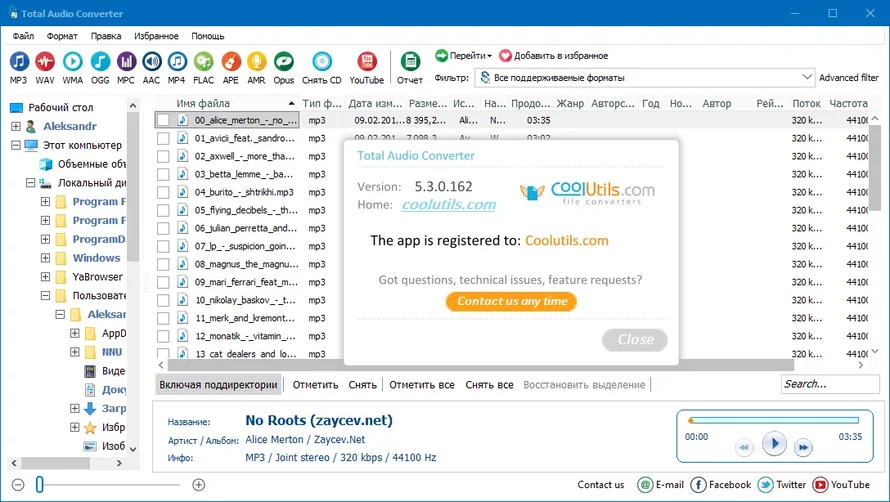The image size is (890, 502).
Task: Click Отметить все button
Action: (x=422, y=384)
